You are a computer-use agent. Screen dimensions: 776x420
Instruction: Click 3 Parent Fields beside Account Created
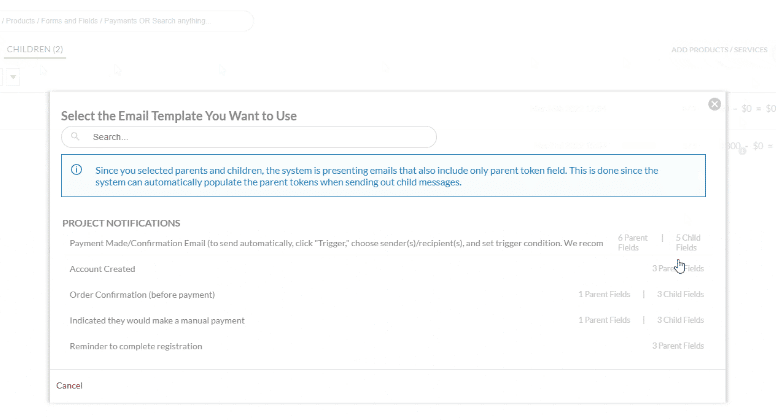(x=677, y=269)
